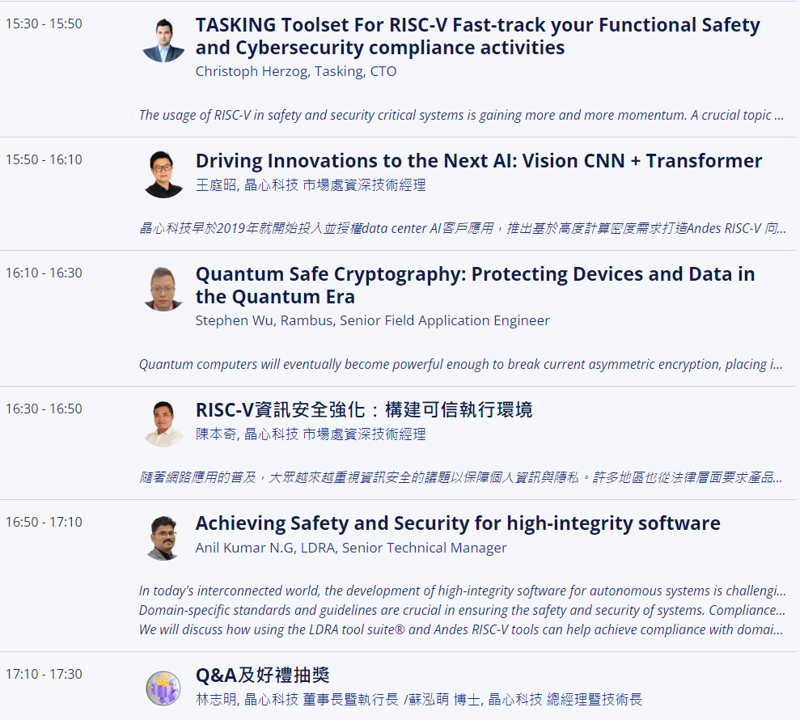Viewport: 800px width, 720px height.
Task: Expand the Quantum computers abstract text
Action: 460,364
